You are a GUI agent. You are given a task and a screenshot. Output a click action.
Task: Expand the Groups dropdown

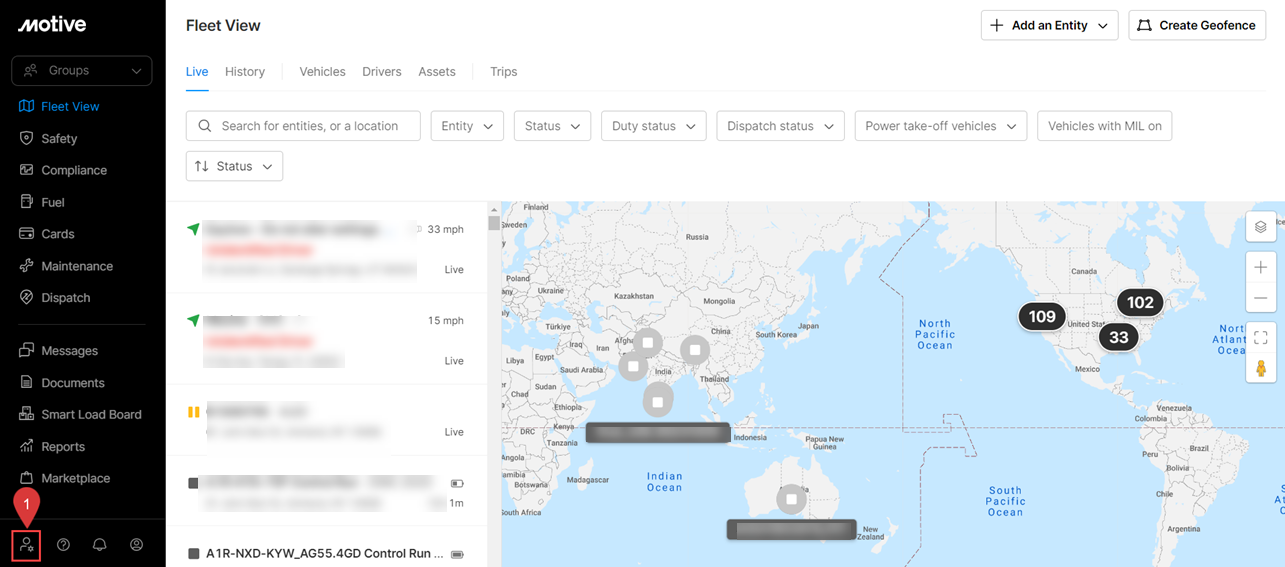[x=82, y=71]
